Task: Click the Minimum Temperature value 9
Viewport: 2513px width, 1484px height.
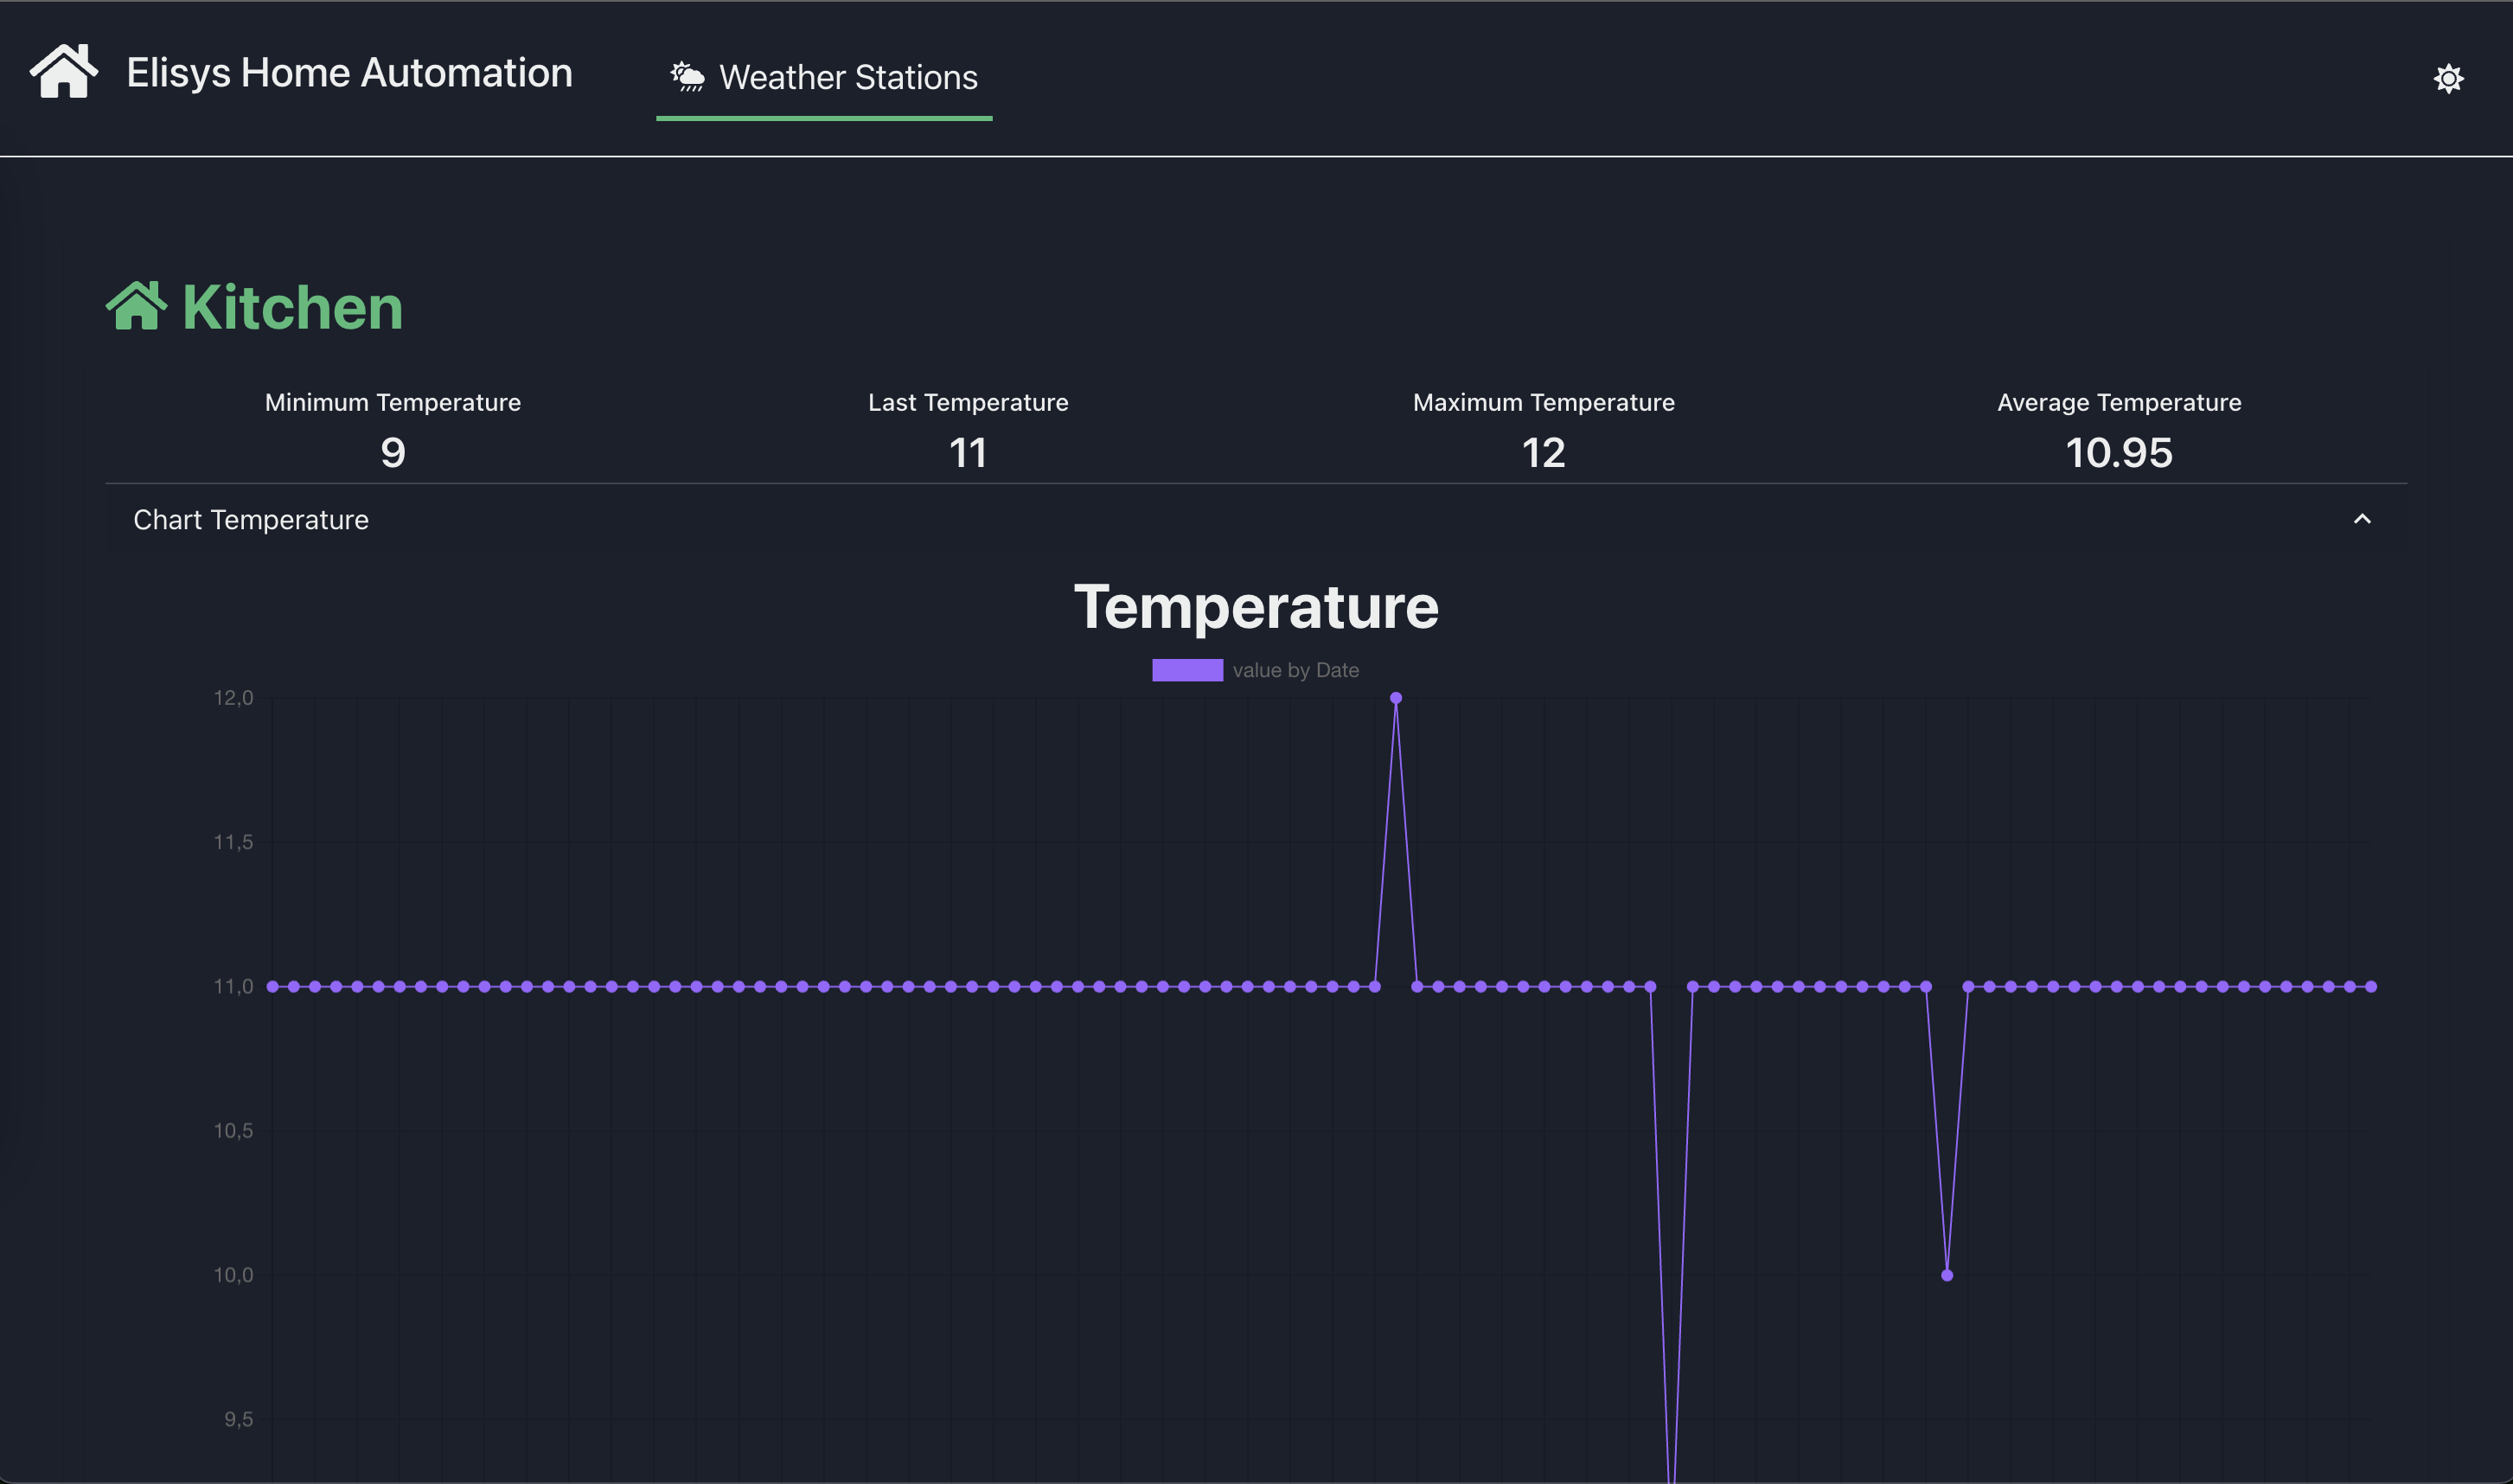Action: click(393, 453)
